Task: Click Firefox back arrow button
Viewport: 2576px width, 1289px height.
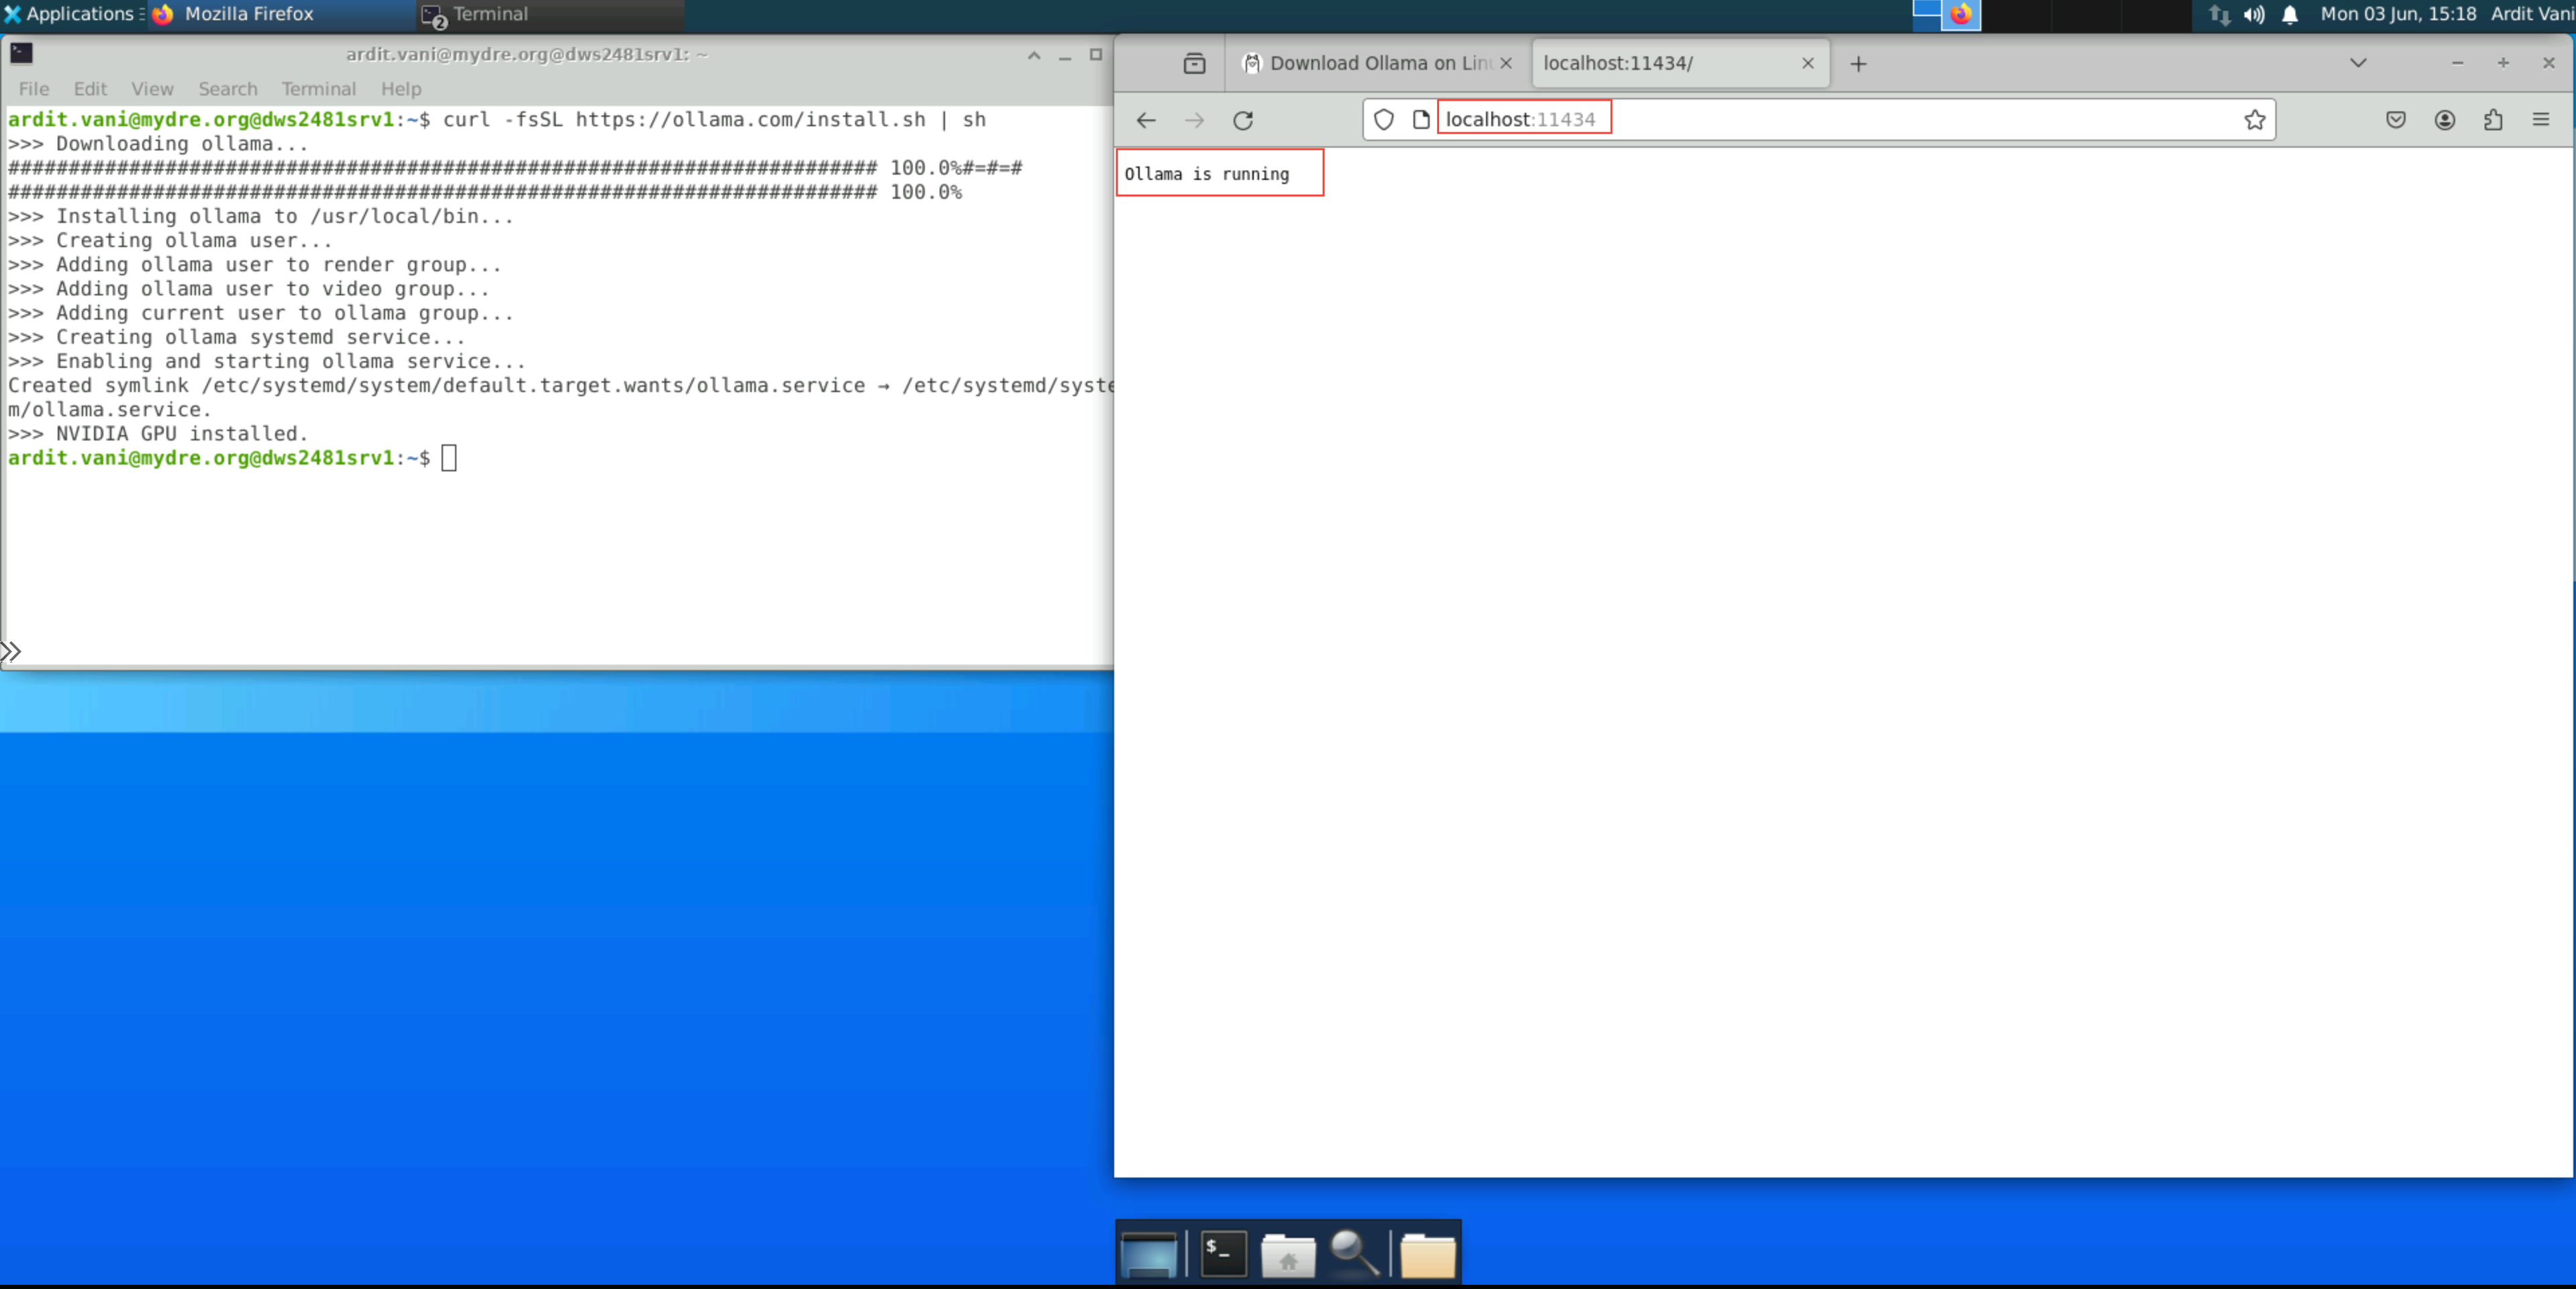Action: (1146, 120)
